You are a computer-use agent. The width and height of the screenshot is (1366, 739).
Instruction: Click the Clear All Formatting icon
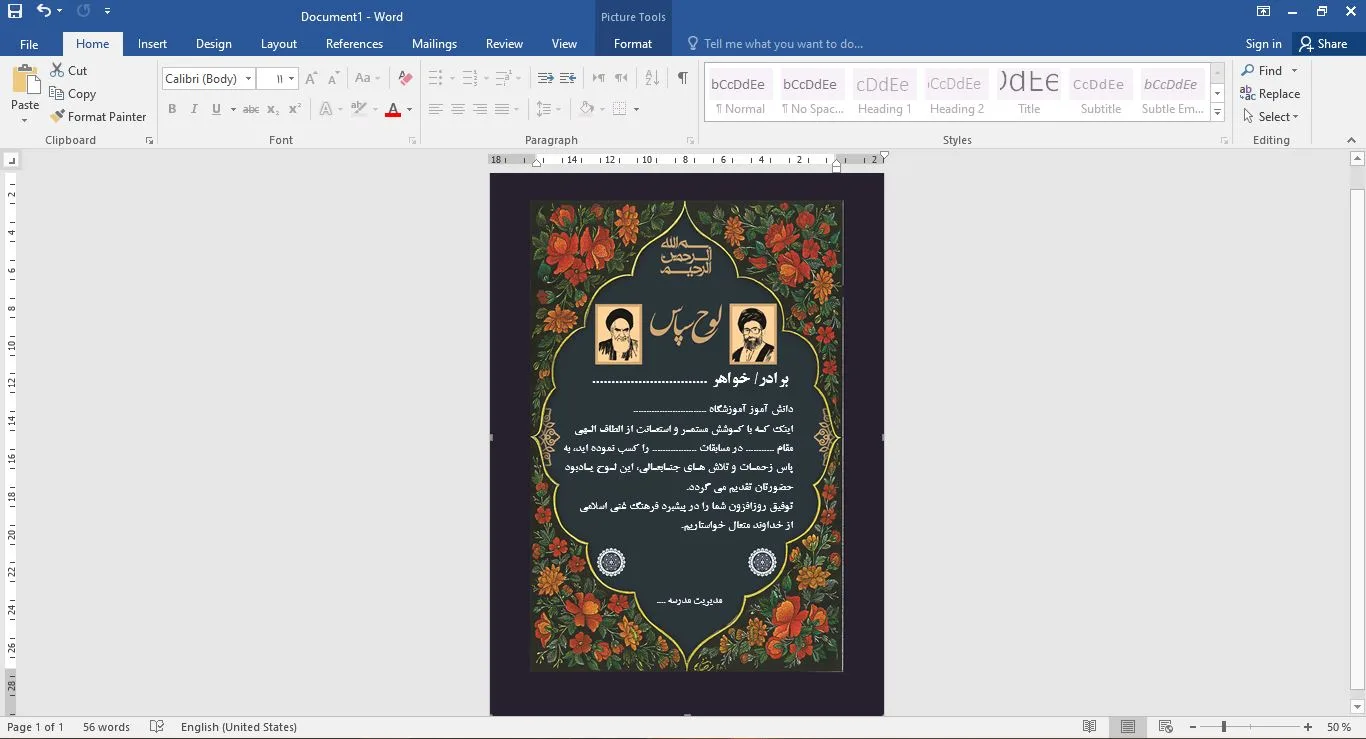[x=405, y=78]
